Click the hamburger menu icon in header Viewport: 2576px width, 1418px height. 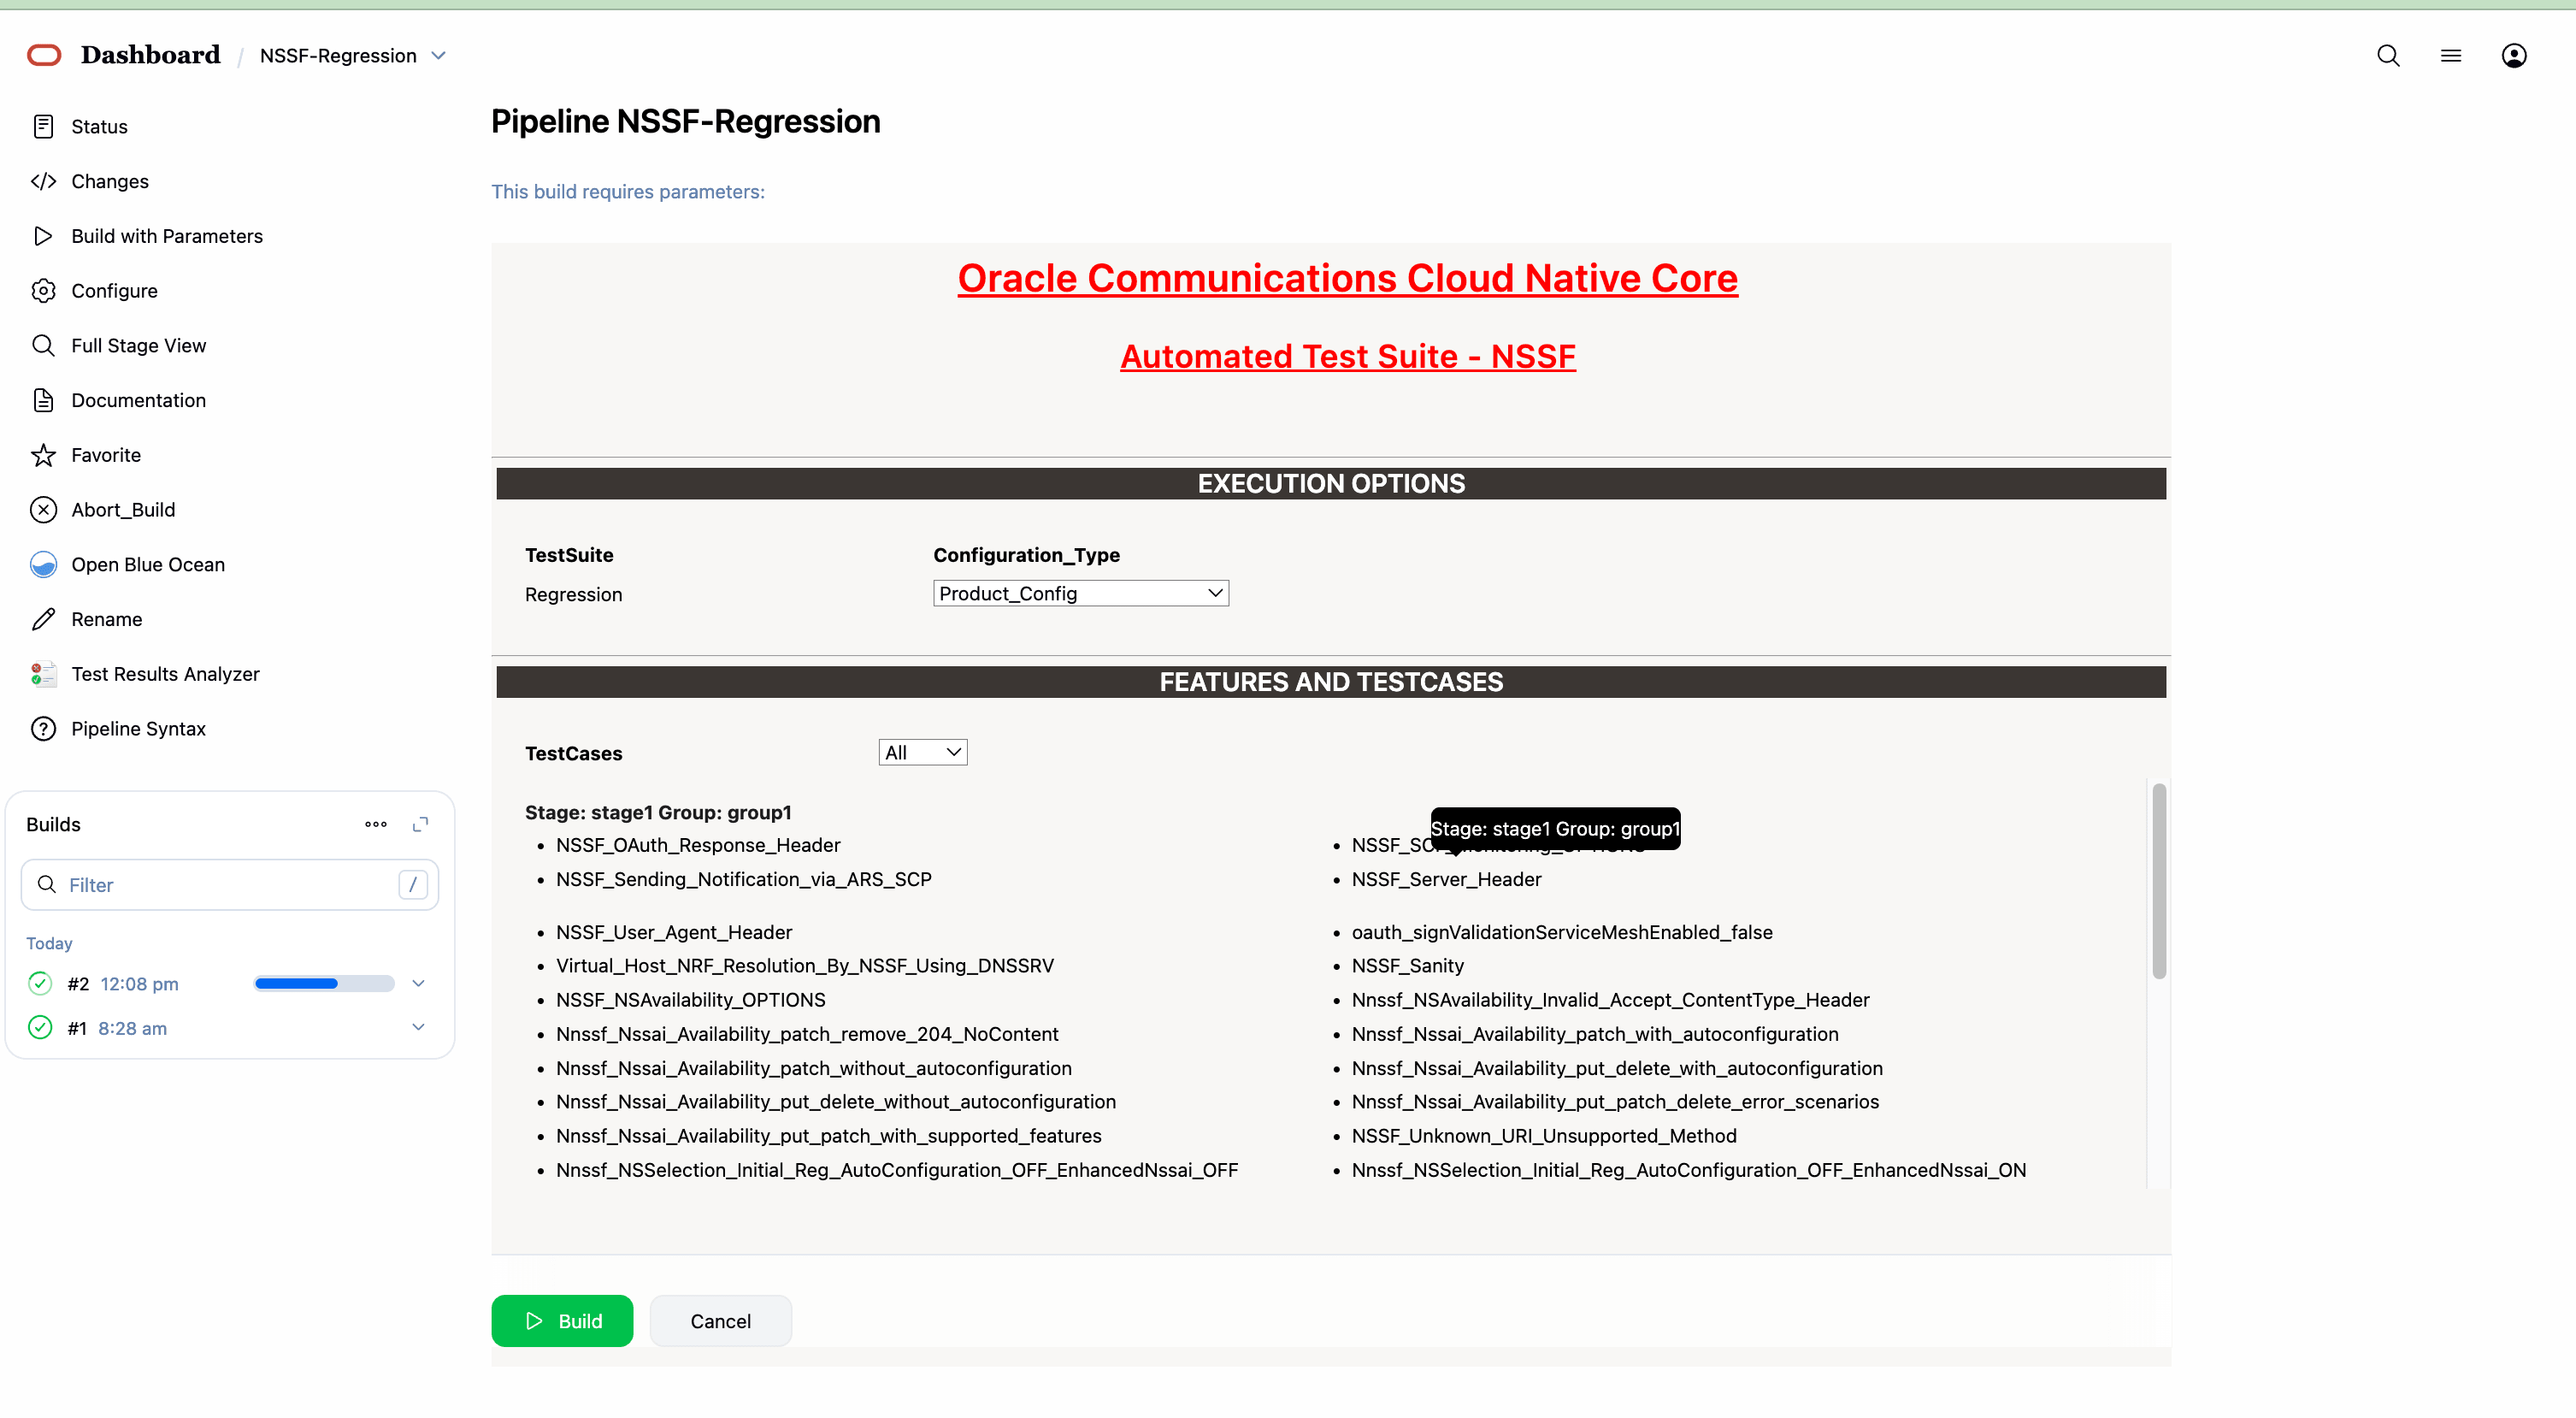[x=2450, y=56]
